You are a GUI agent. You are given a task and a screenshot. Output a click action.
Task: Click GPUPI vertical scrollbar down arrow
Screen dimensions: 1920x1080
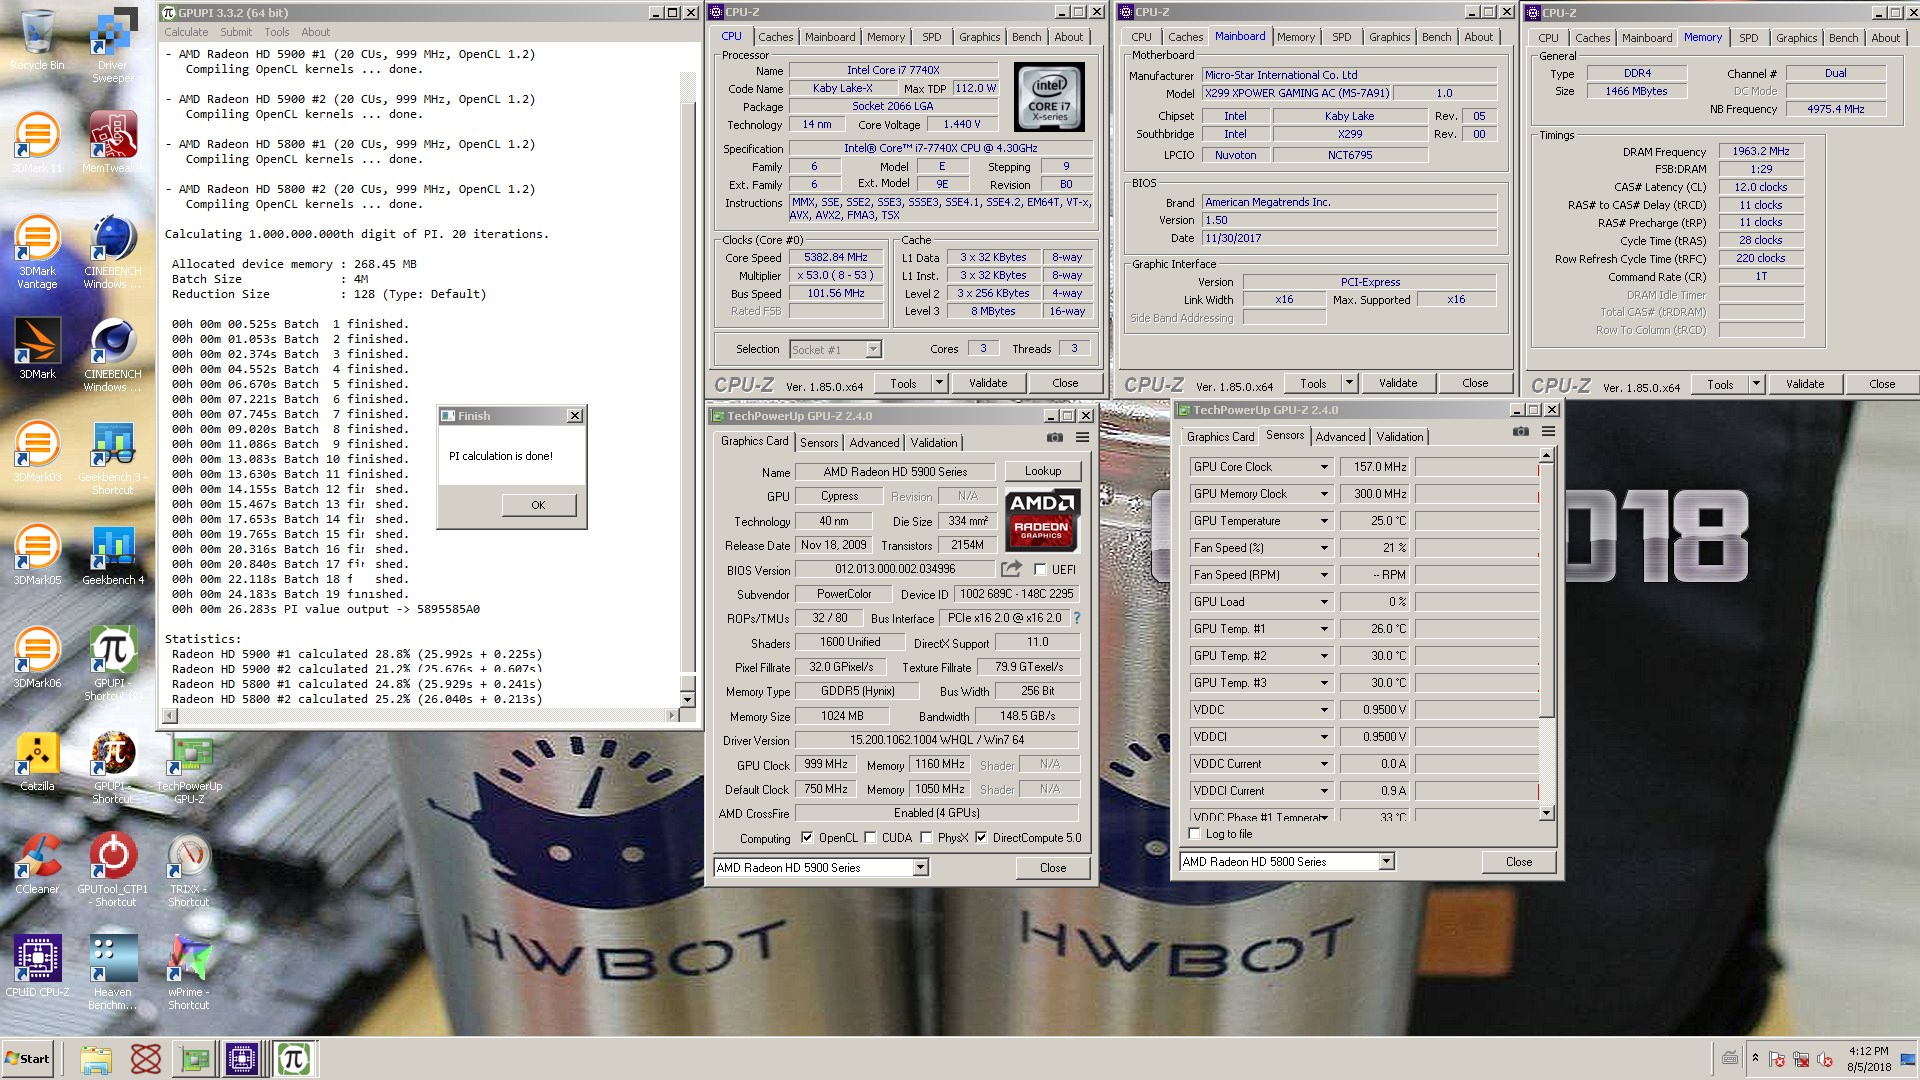688,700
